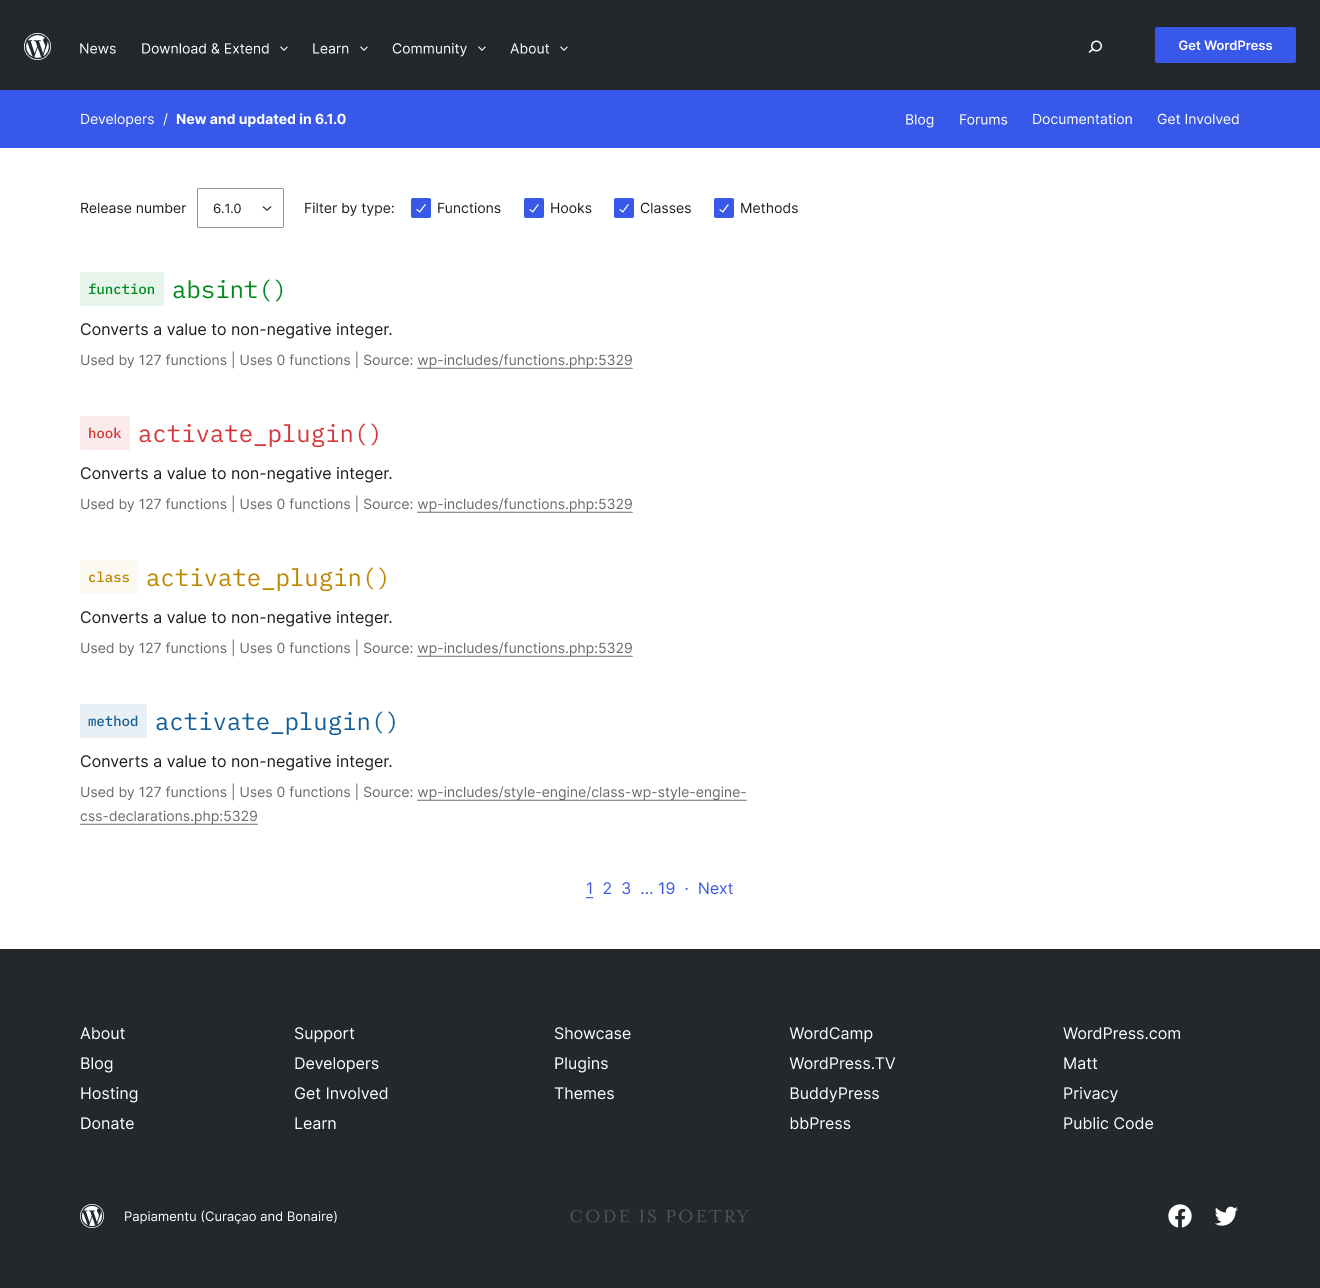
Task: Open the method activate_plugin() entry
Action: click(276, 721)
